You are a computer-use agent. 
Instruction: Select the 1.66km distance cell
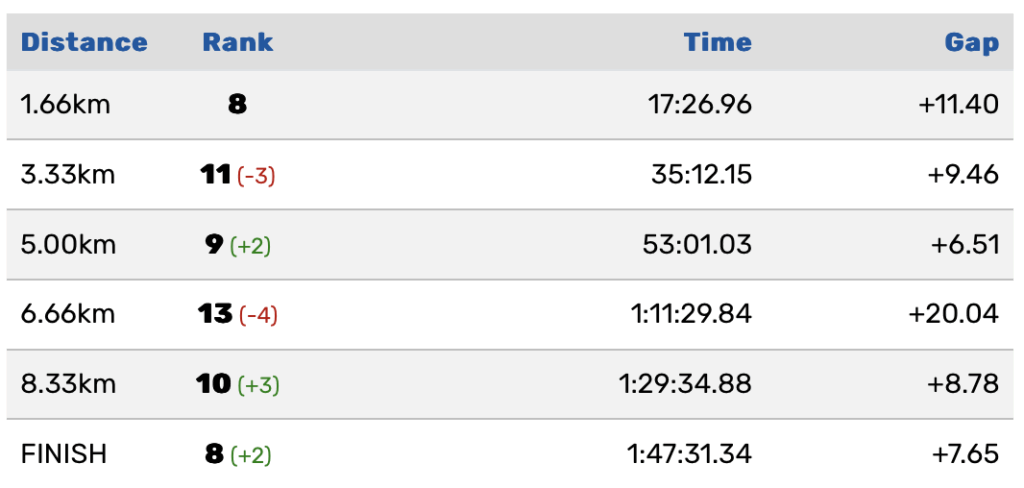tap(66, 105)
